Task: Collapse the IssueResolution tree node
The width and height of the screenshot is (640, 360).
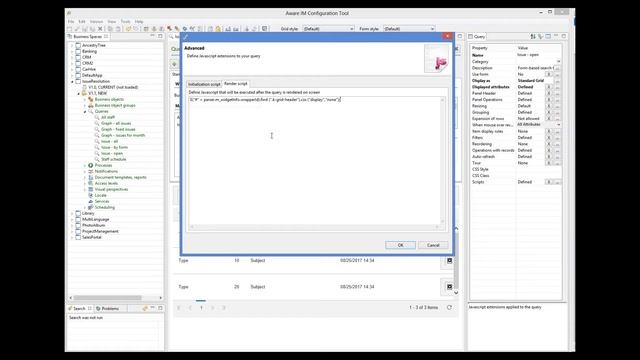Action: pyautogui.click(x=73, y=82)
